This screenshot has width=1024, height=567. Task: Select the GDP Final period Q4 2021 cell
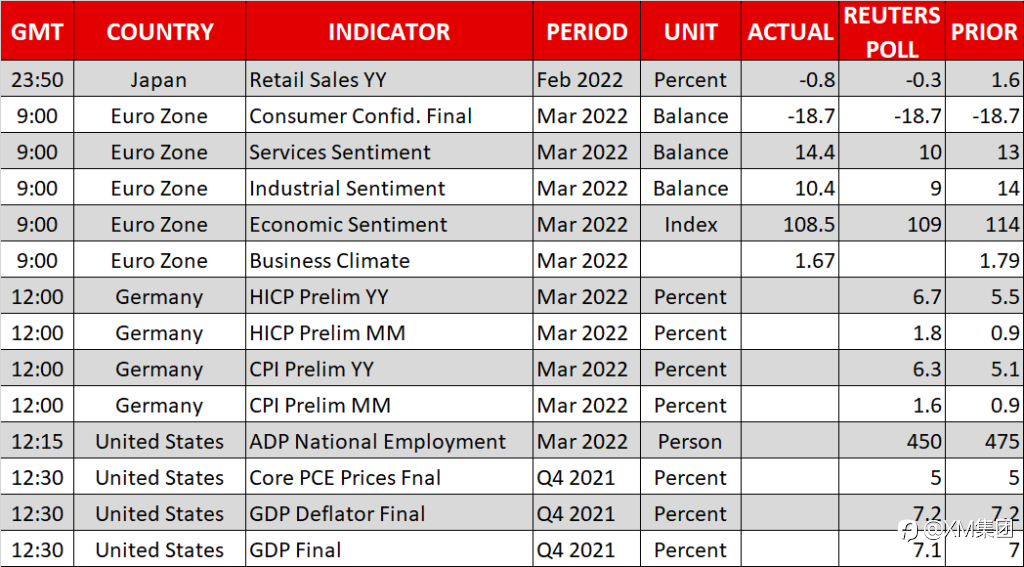coord(586,549)
